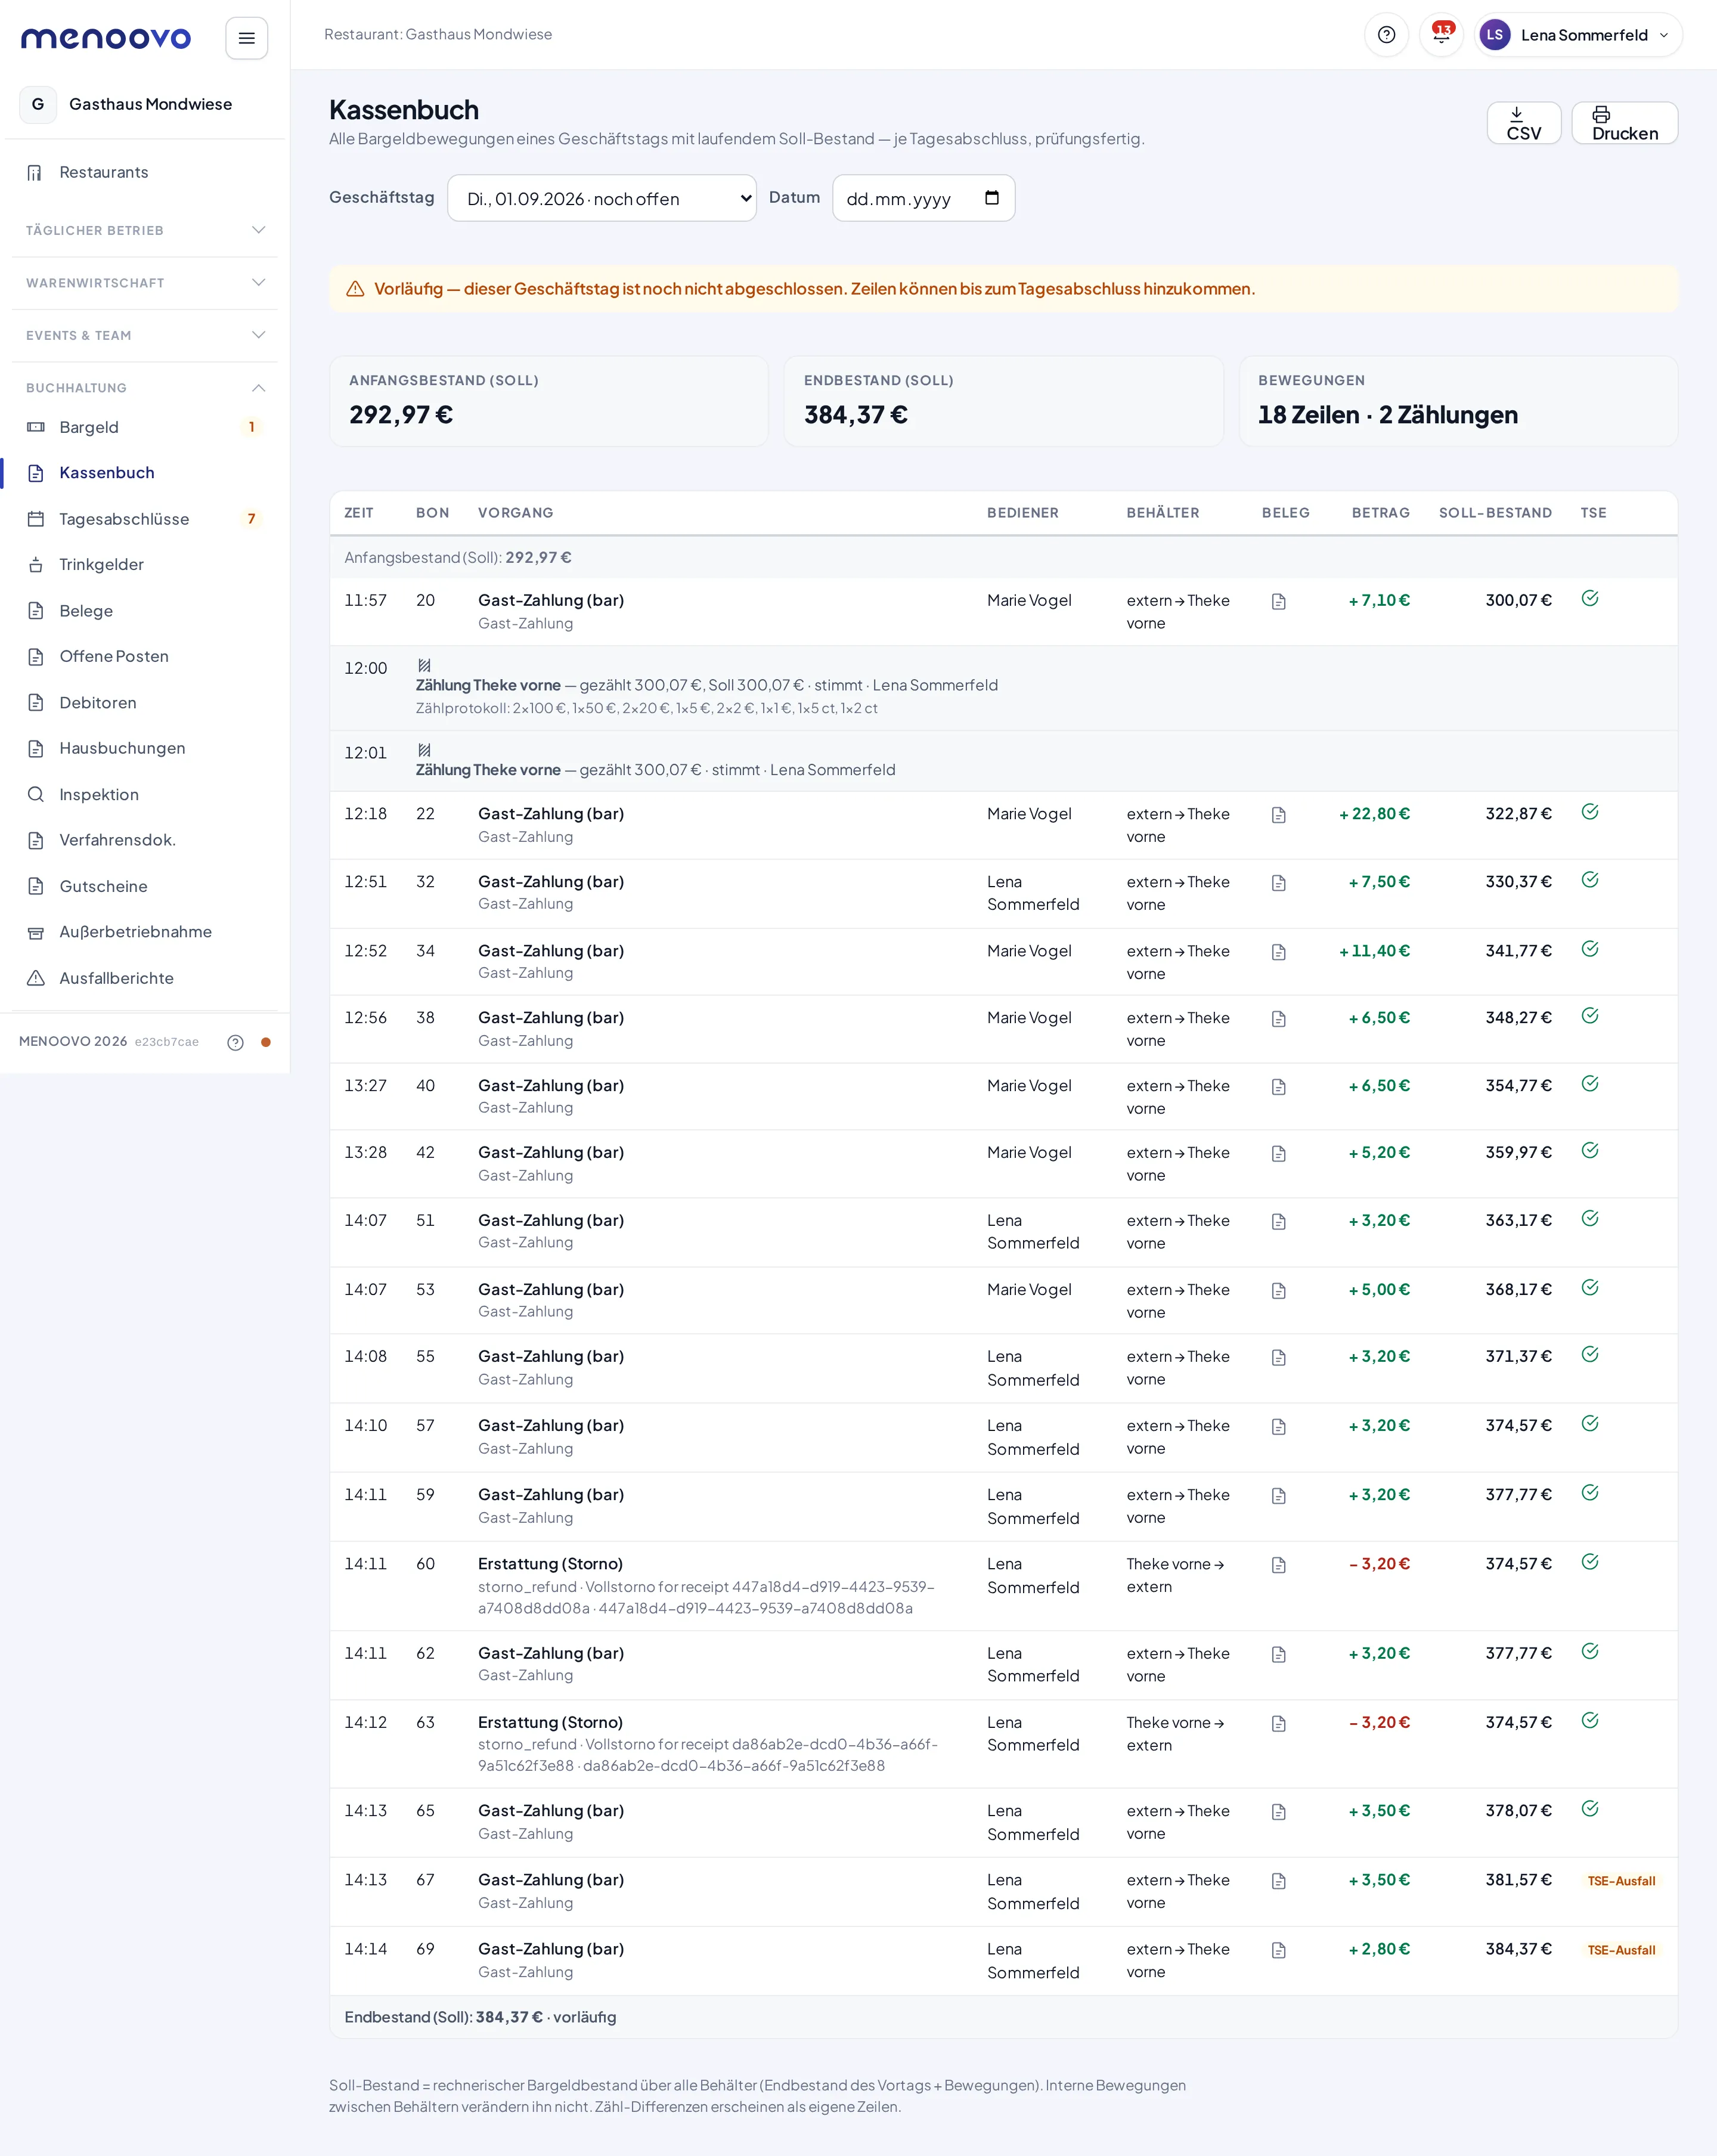Navigate to Ausfallberichte
1717x2156 pixels.
(x=145, y=978)
